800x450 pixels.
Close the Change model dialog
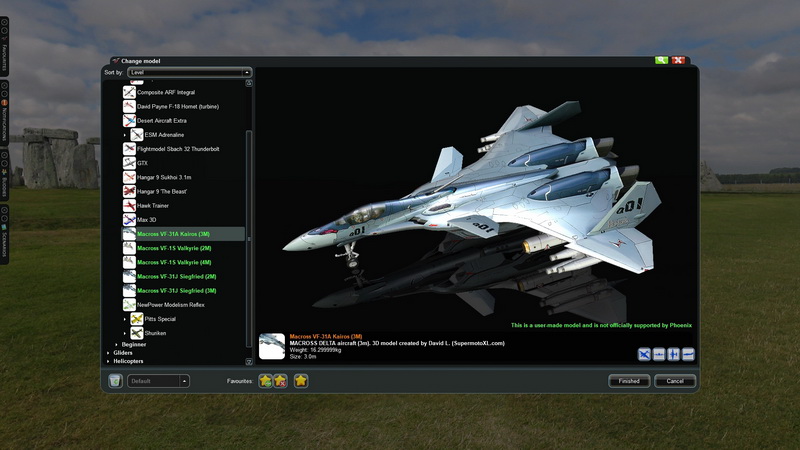pos(678,60)
